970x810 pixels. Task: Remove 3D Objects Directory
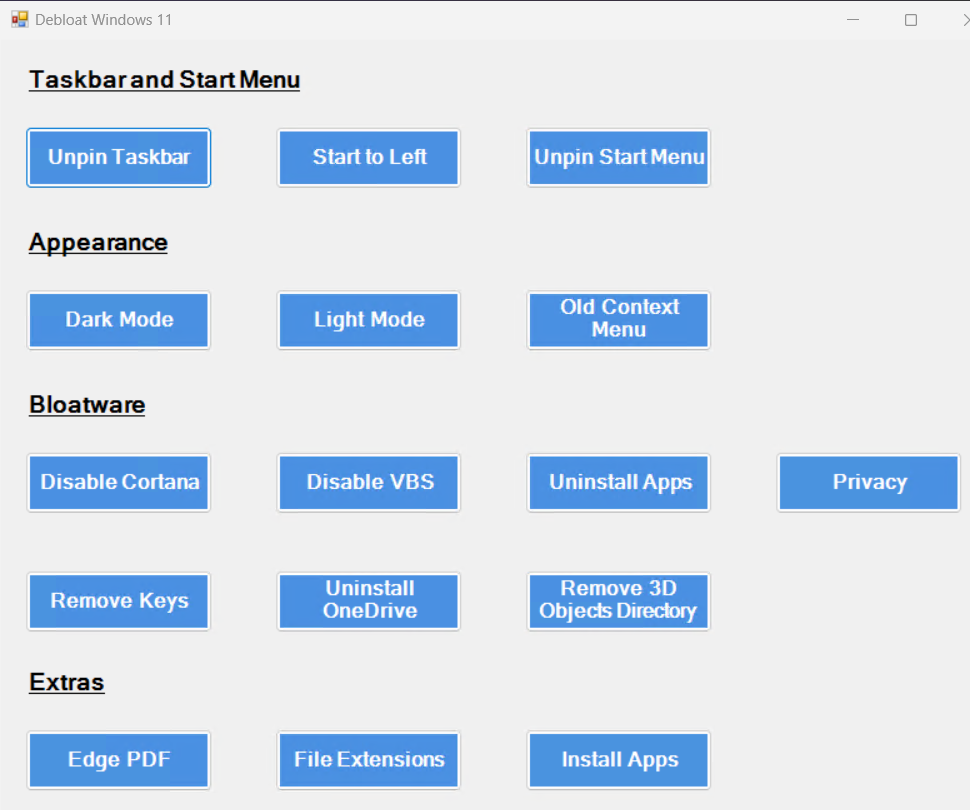pos(619,601)
